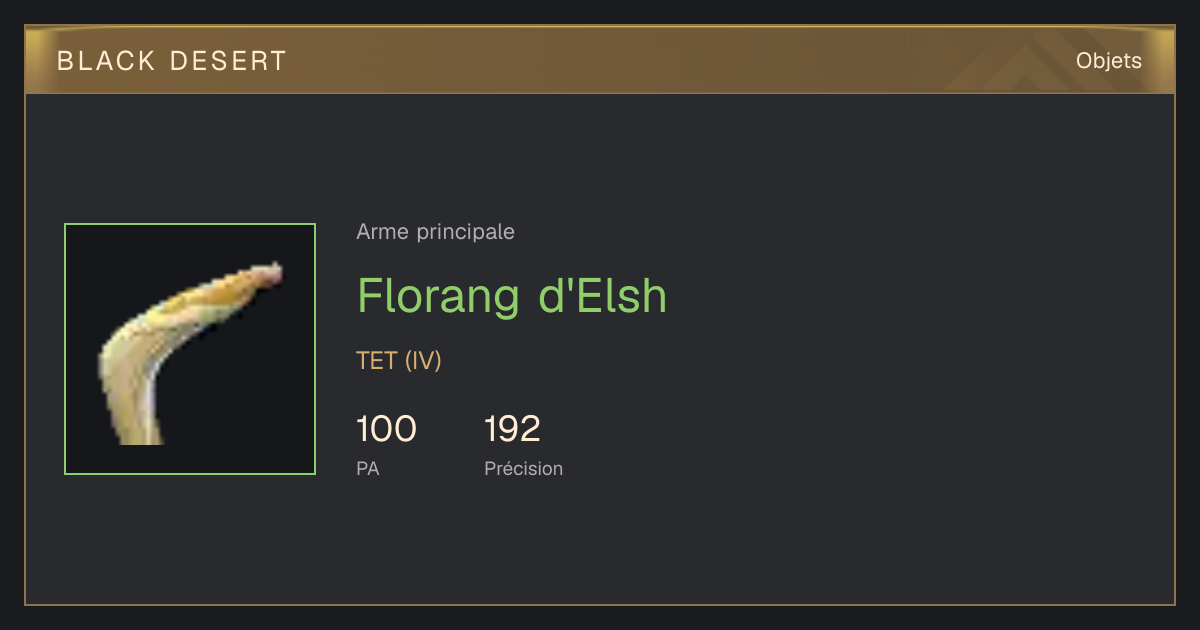Click the 192 Précision value

click(x=513, y=429)
